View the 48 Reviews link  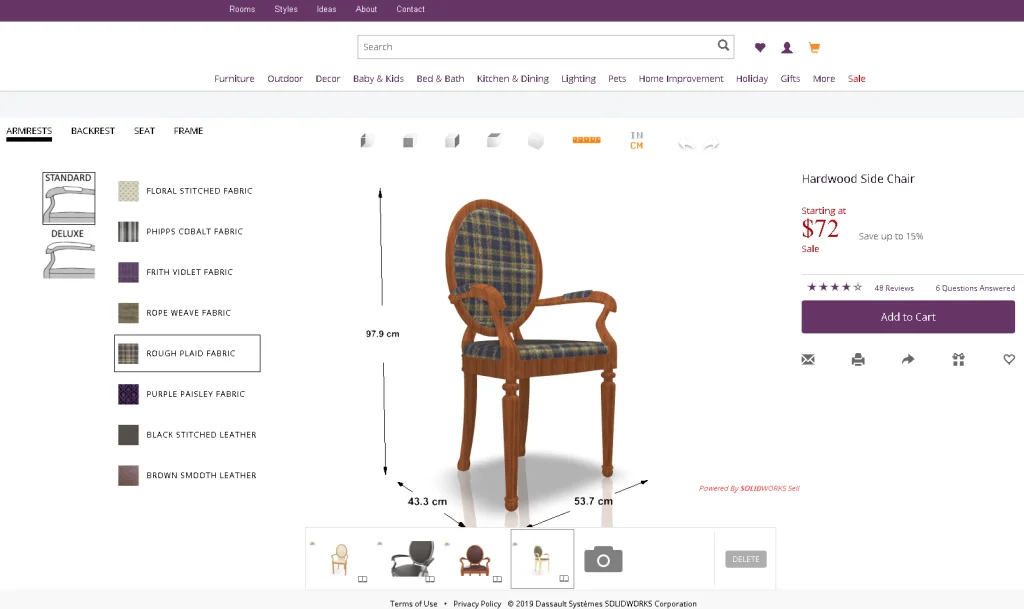point(894,287)
